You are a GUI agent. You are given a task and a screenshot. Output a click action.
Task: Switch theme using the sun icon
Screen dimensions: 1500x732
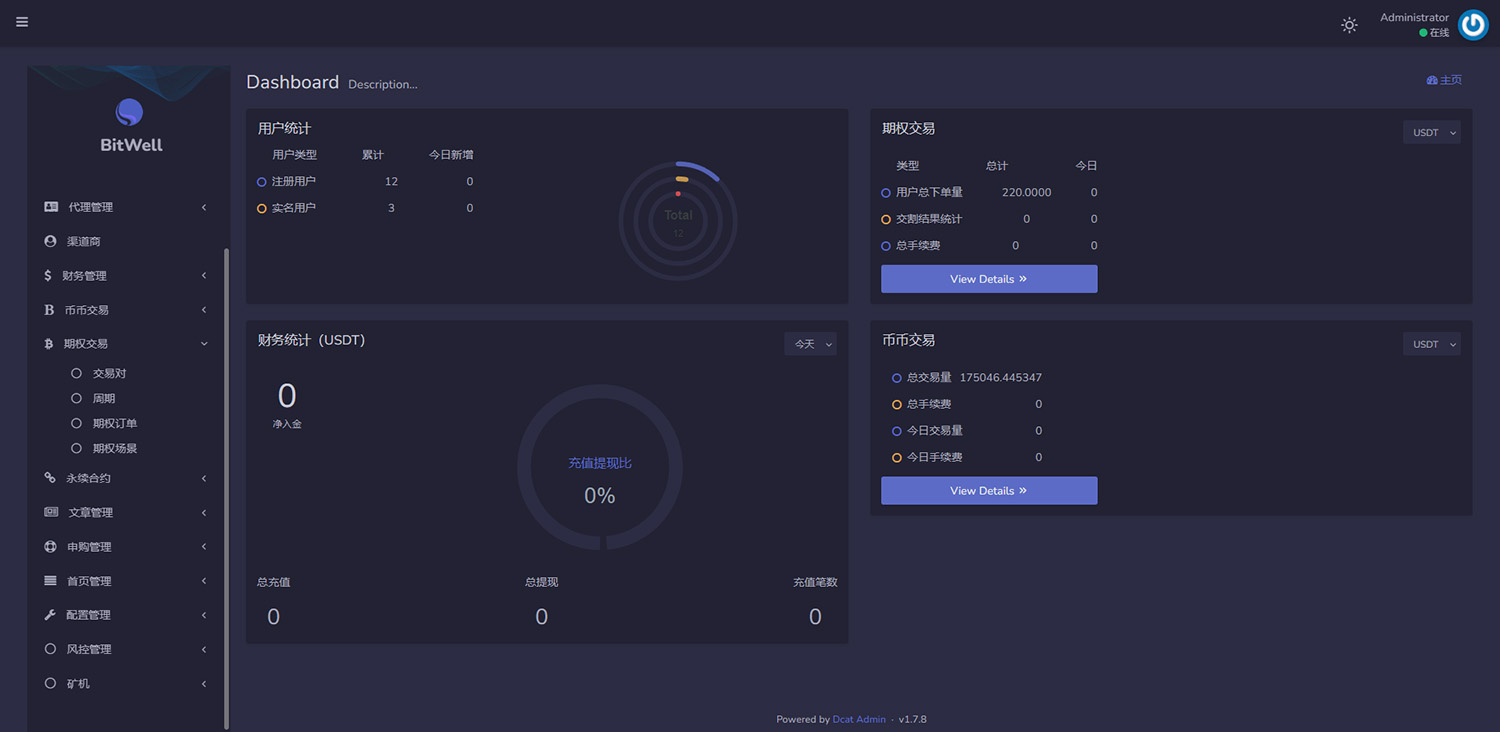pyautogui.click(x=1349, y=25)
